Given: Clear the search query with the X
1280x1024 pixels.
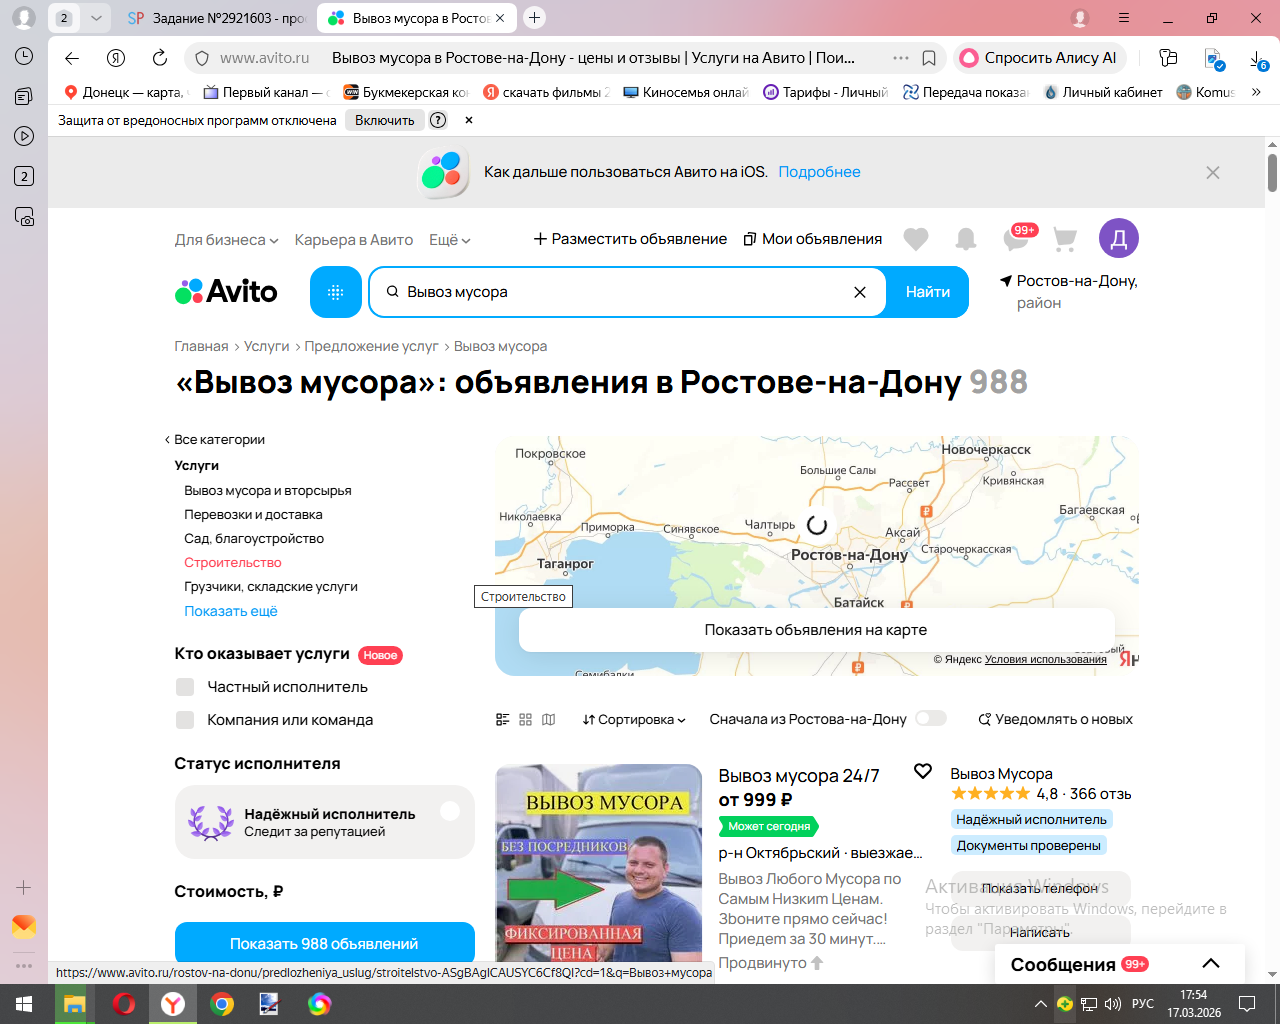Looking at the screenshot, I should 860,292.
